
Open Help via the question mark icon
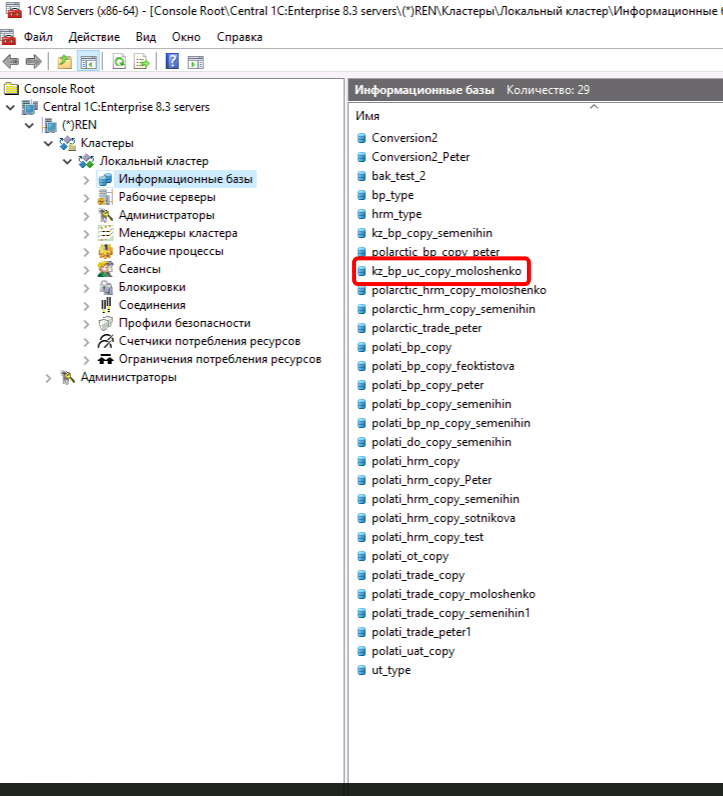pos(172,62)
